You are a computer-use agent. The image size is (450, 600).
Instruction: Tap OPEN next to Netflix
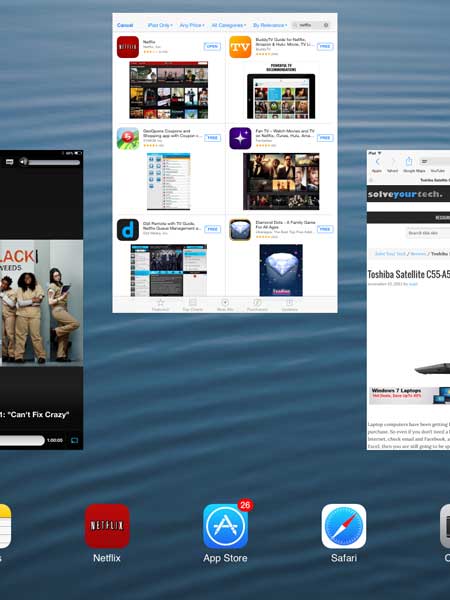coord(212,46)
